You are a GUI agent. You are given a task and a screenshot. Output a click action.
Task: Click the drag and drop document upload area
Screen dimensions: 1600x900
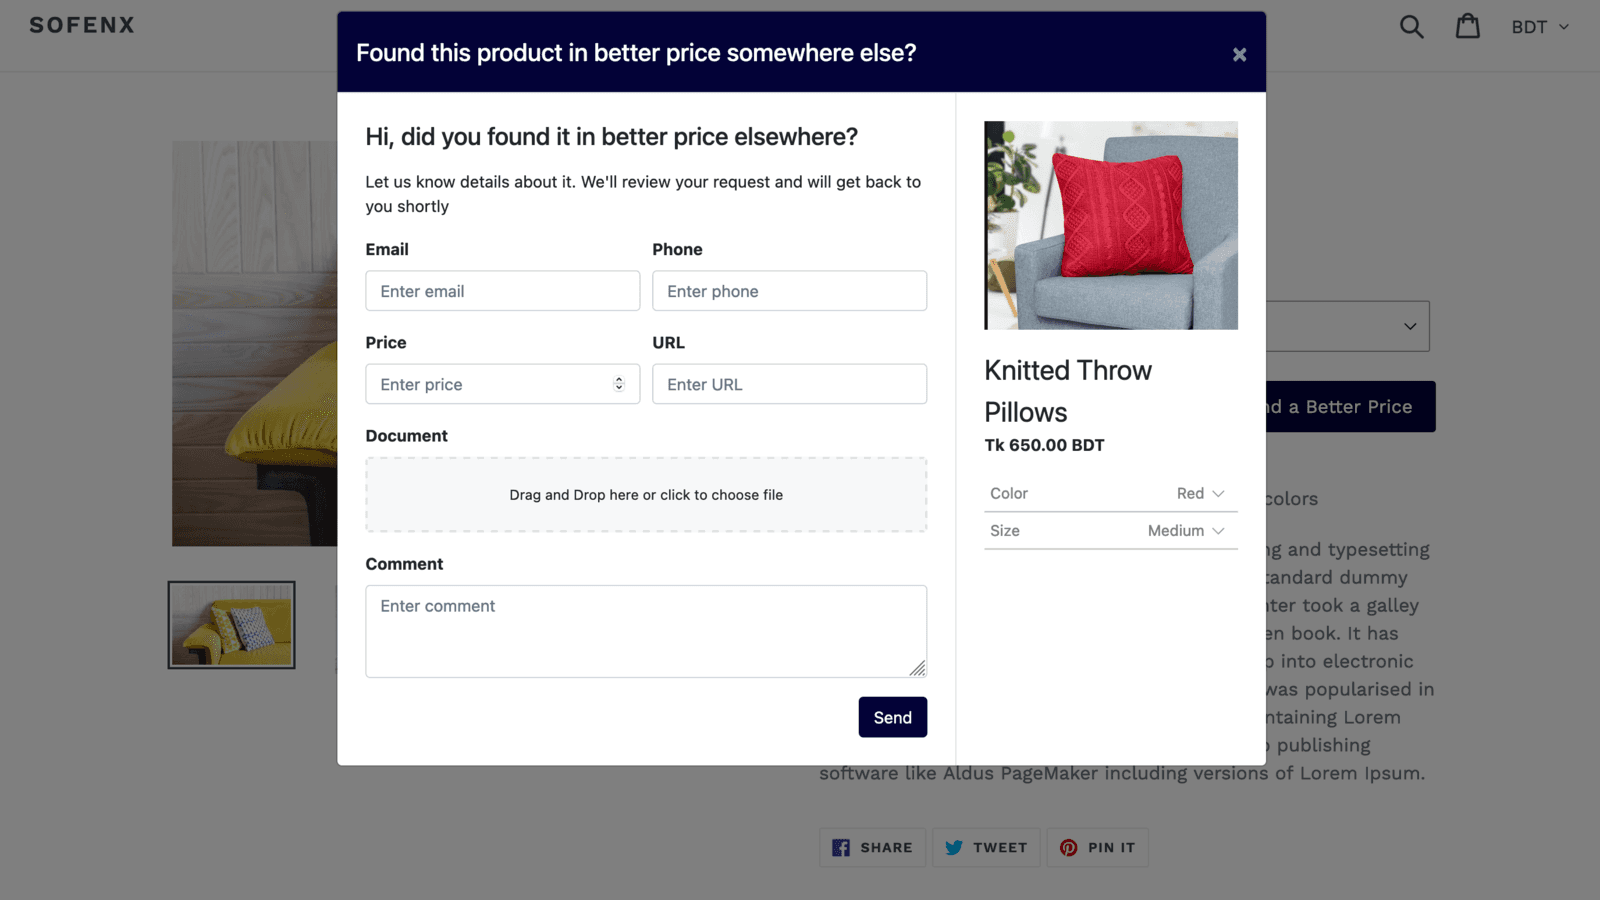click(646, 494)
